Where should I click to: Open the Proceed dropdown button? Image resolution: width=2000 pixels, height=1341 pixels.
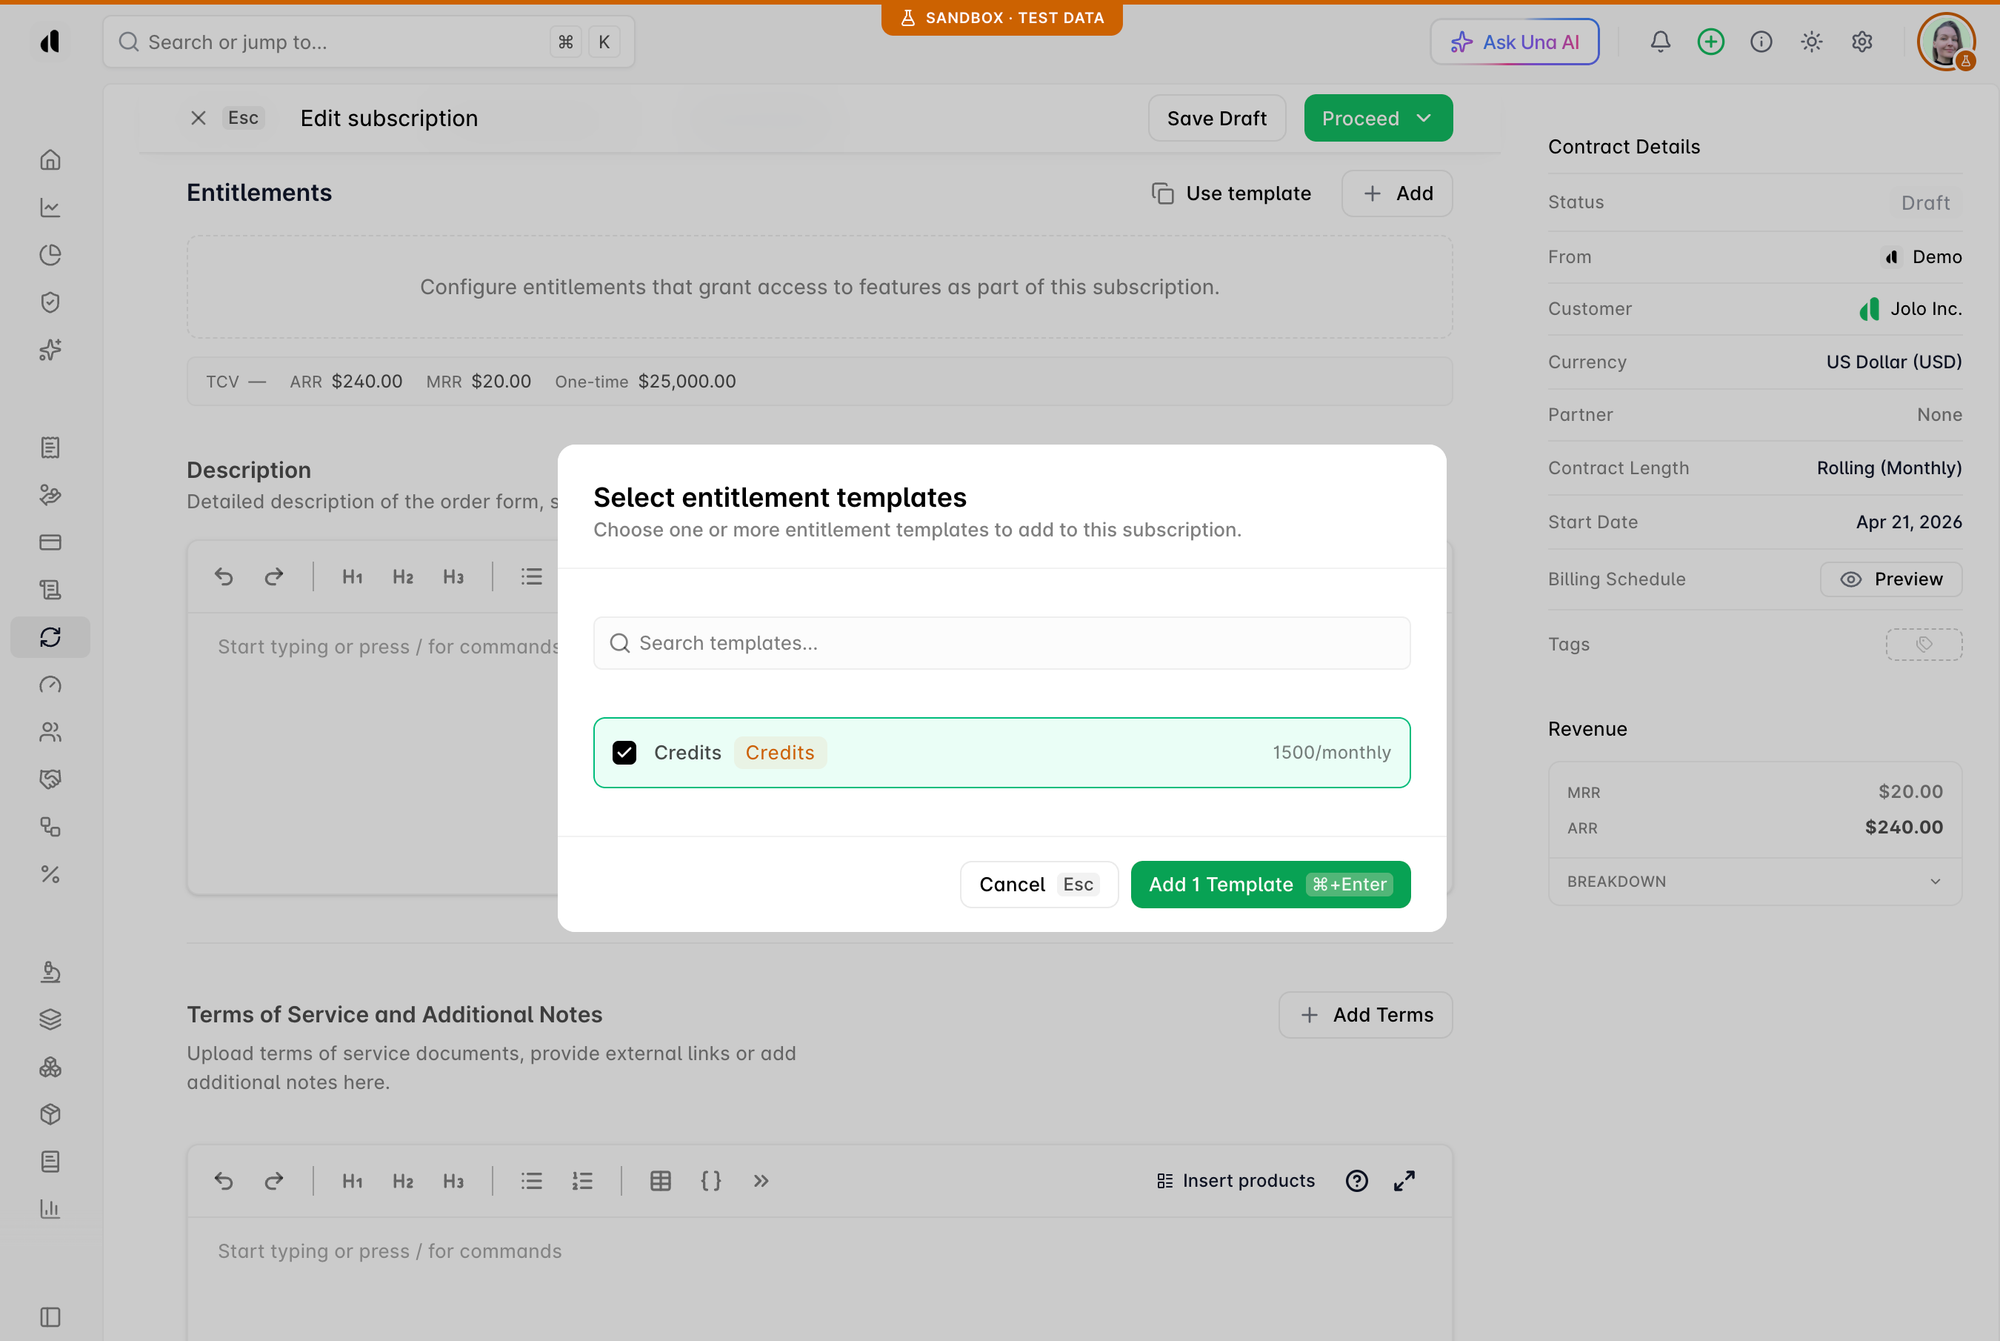click(1377, 118)
